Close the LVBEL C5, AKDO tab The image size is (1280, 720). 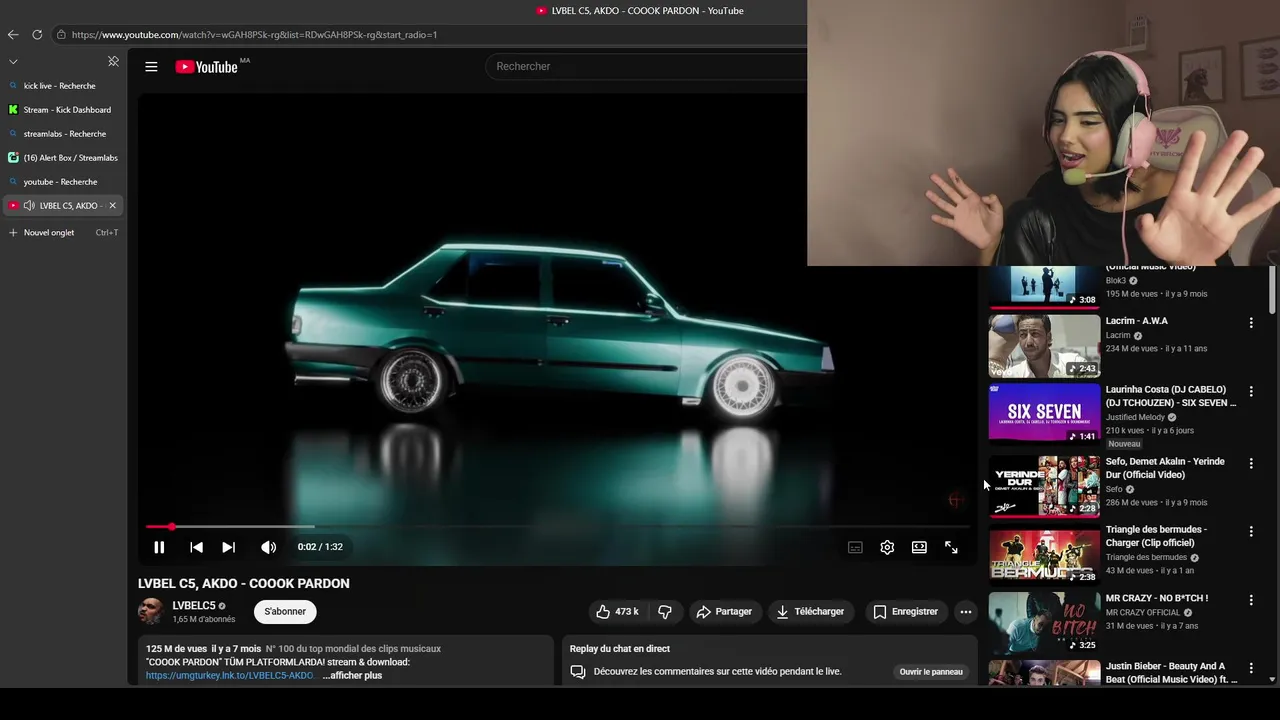point(112,206)
